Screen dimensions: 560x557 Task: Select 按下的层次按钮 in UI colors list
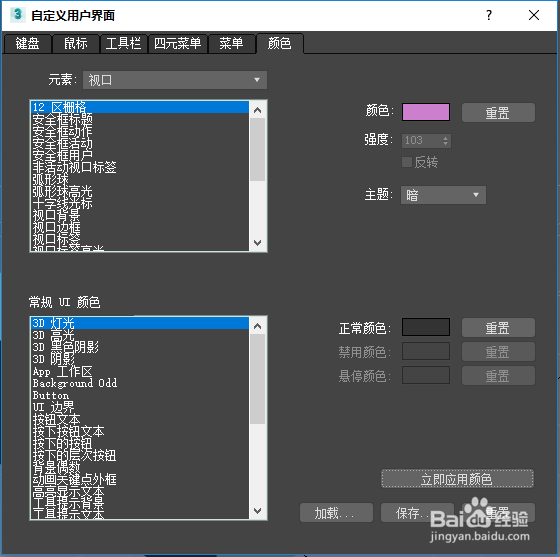click(x=140, y=455)
